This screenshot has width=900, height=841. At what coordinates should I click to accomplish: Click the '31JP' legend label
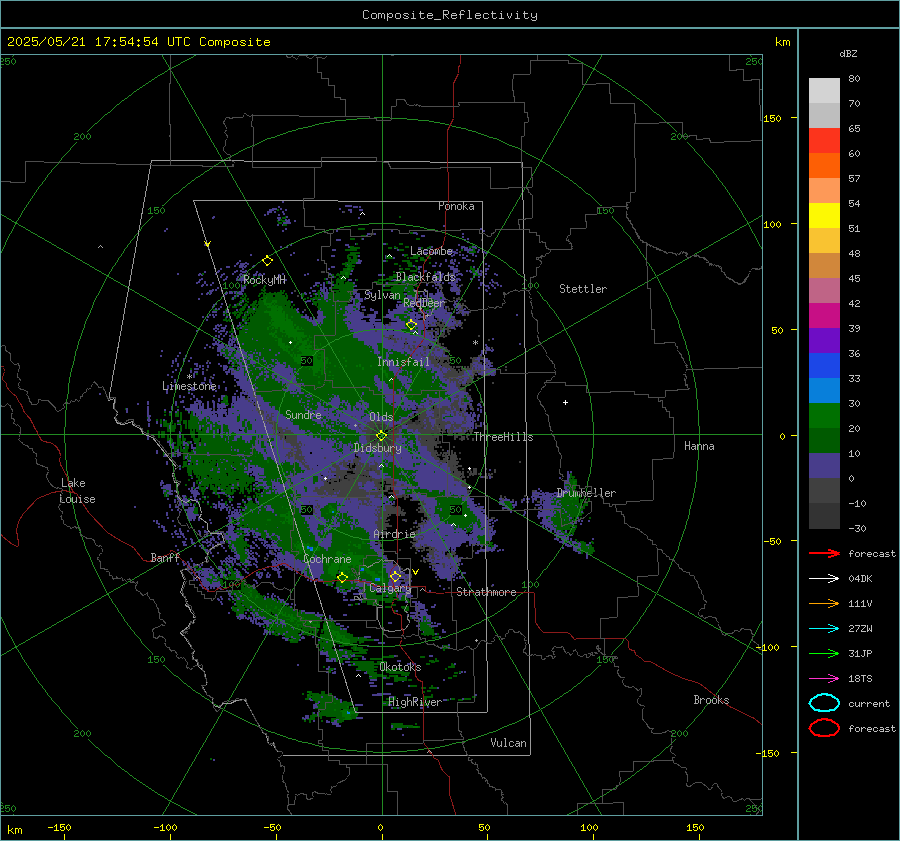[x=860, y=653]
